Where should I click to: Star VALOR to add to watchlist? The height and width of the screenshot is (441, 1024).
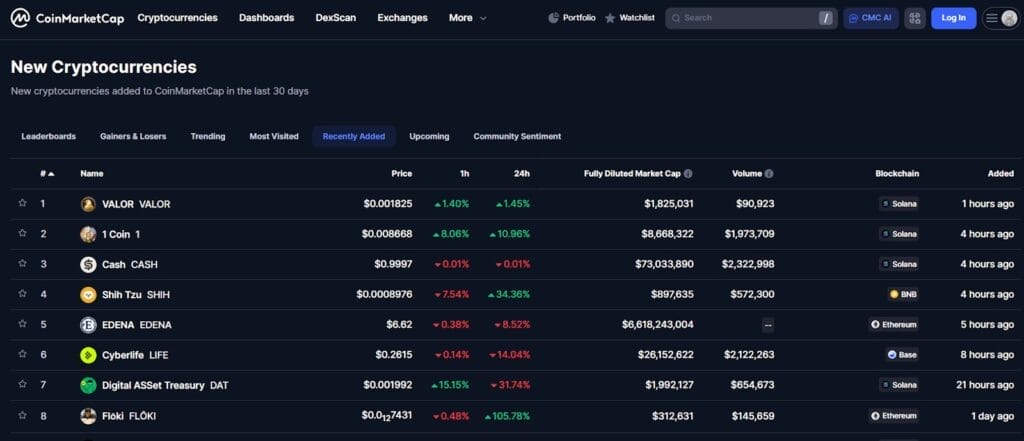[22, 204]
